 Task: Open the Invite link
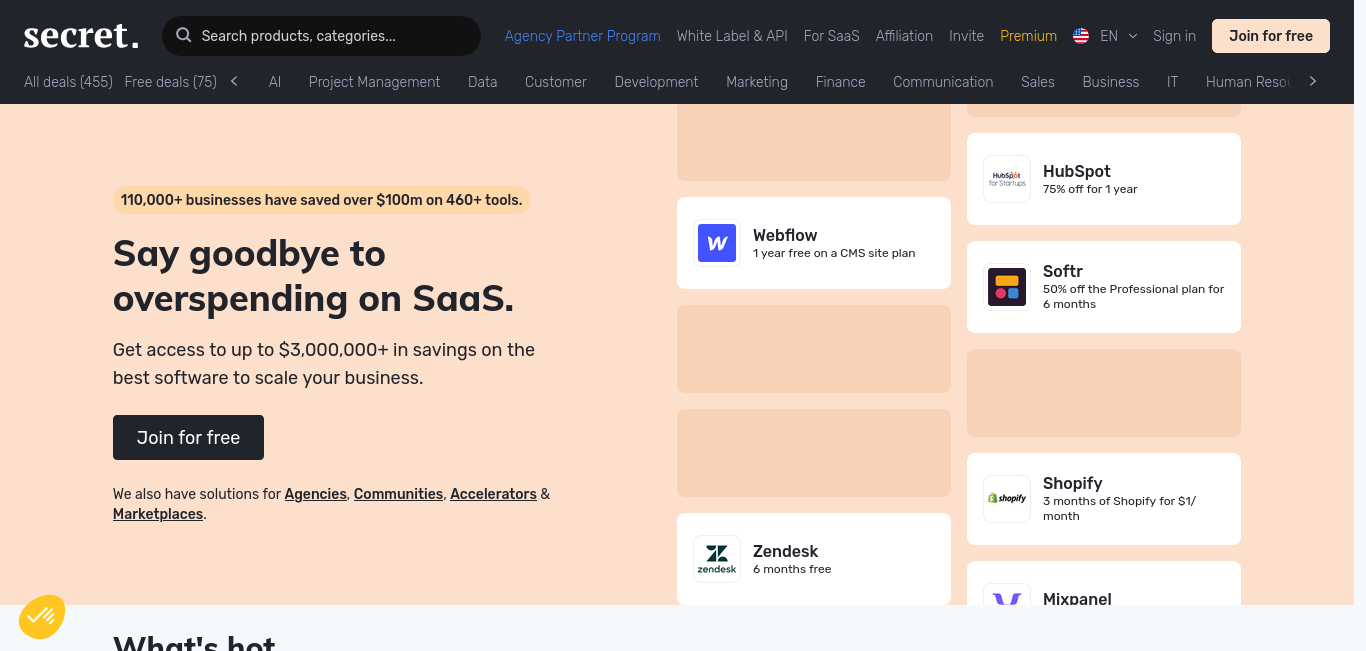[966, 36]
